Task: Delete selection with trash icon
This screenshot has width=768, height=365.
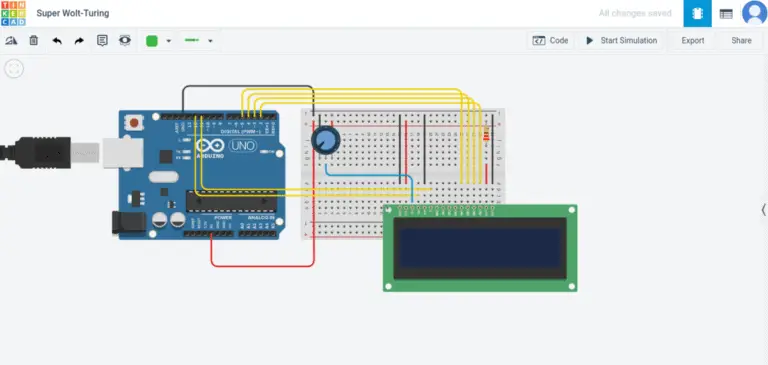Action: [x=34, y=41]
